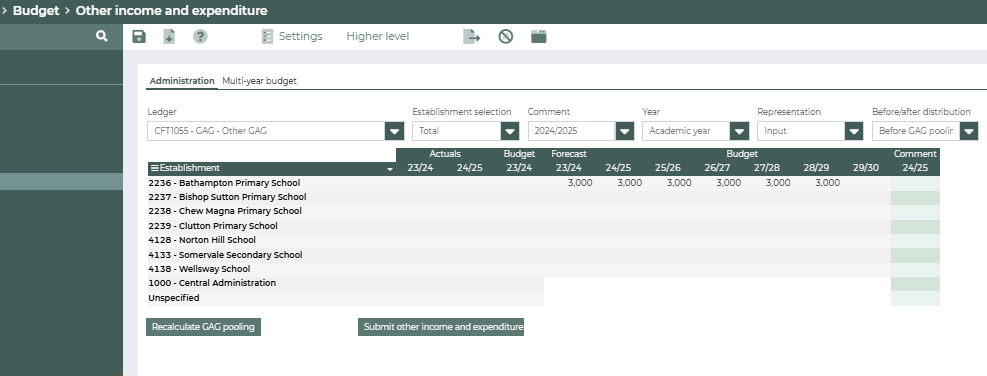Image resolution: width=987 pixels, height=376 pixels.
Task: Select row 4133 - Somervale Secondary School
Action: click(225, 254)
